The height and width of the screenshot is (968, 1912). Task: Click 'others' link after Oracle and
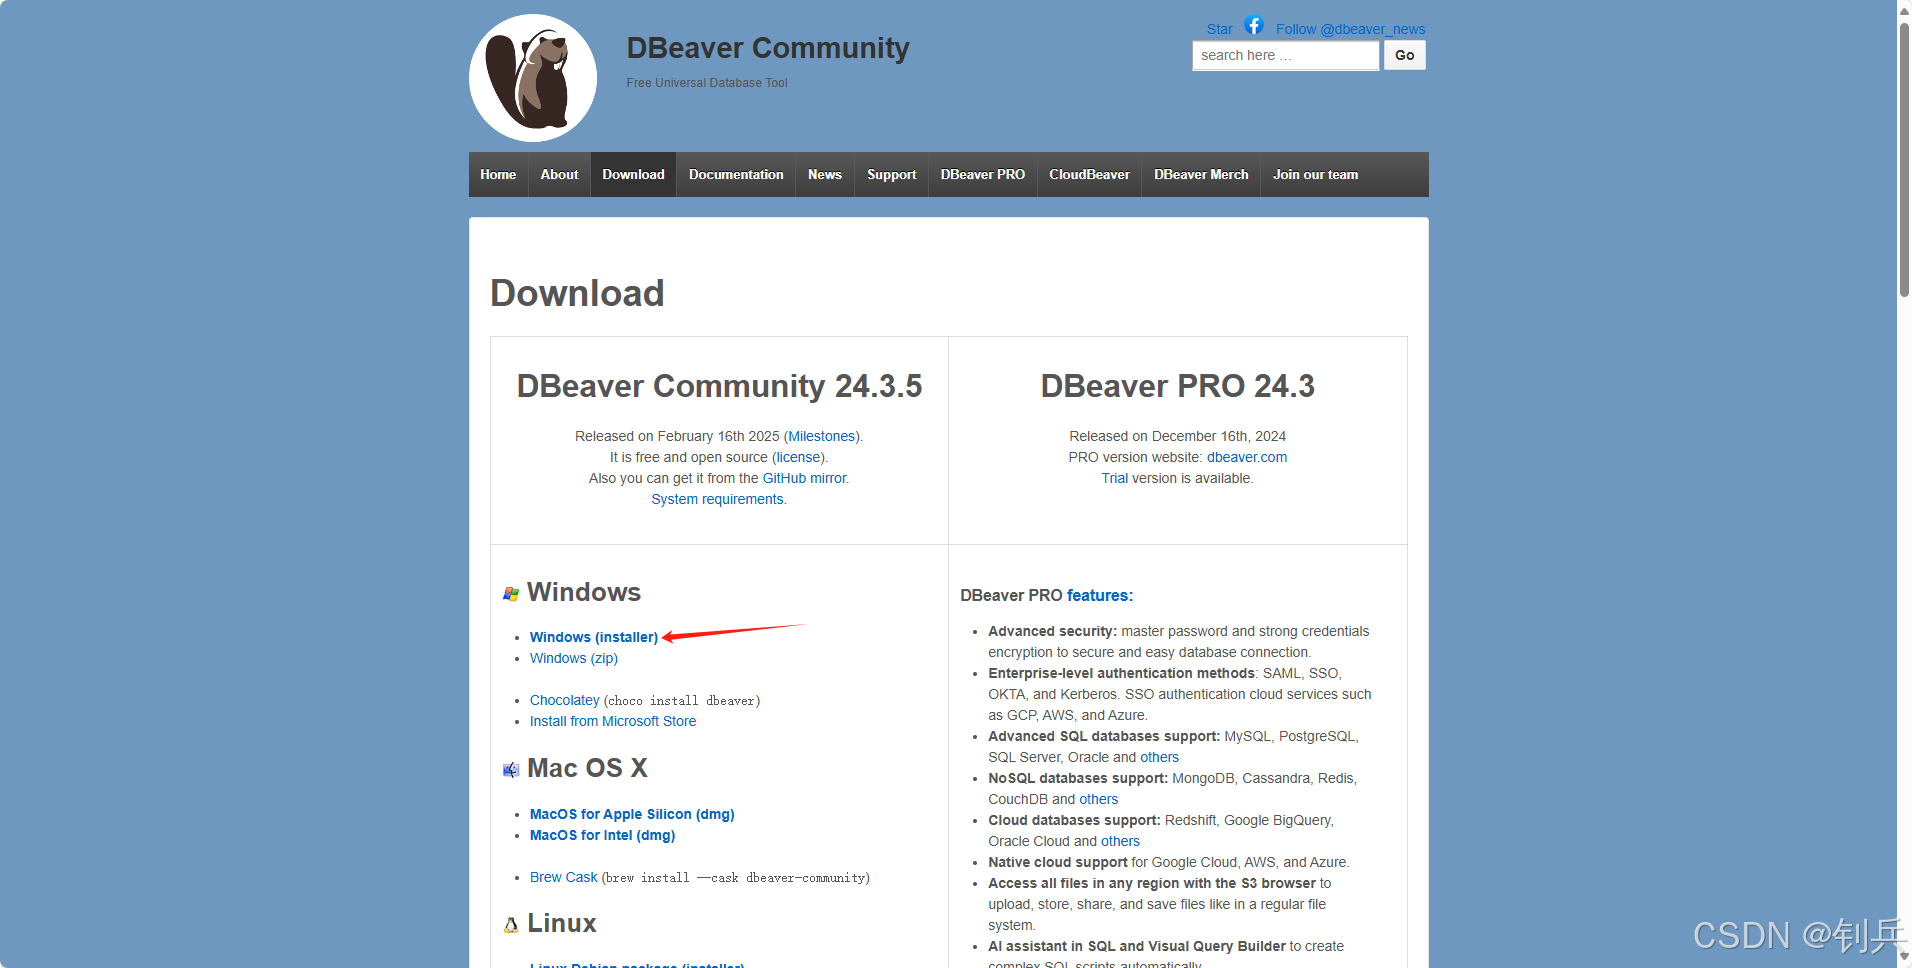click(x=1159, y=757)
